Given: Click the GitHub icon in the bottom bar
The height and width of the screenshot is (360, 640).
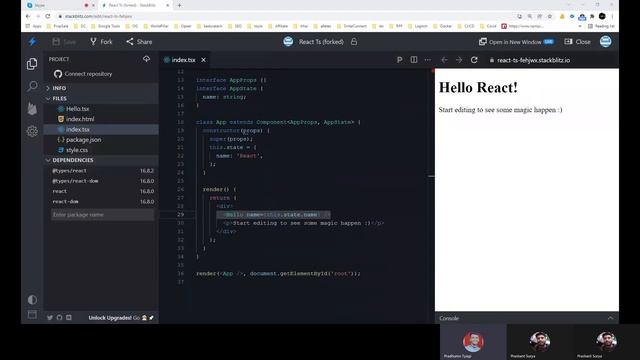Looking at the screenshot, I should point(60,318).
